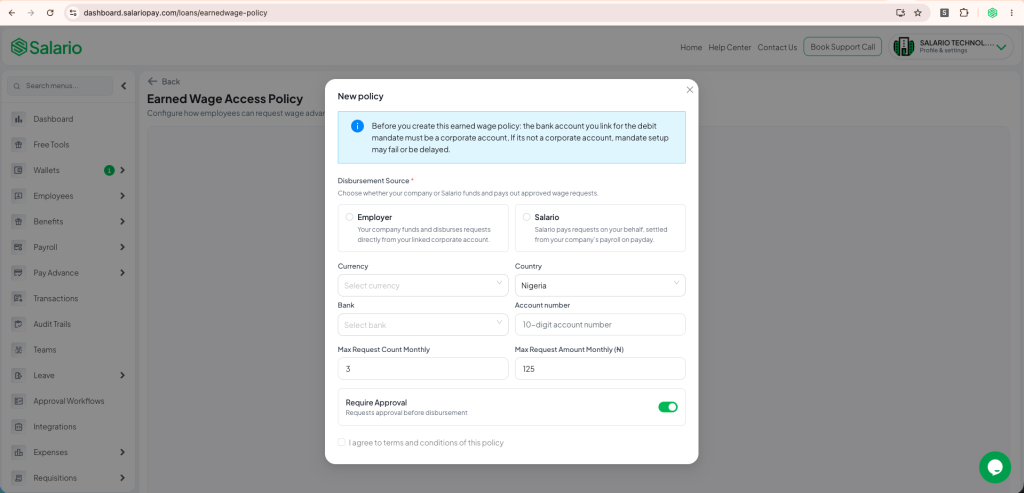Close the New policy dialog
This screenshot has height=493, width=1024.
click(x=690, y=90)
